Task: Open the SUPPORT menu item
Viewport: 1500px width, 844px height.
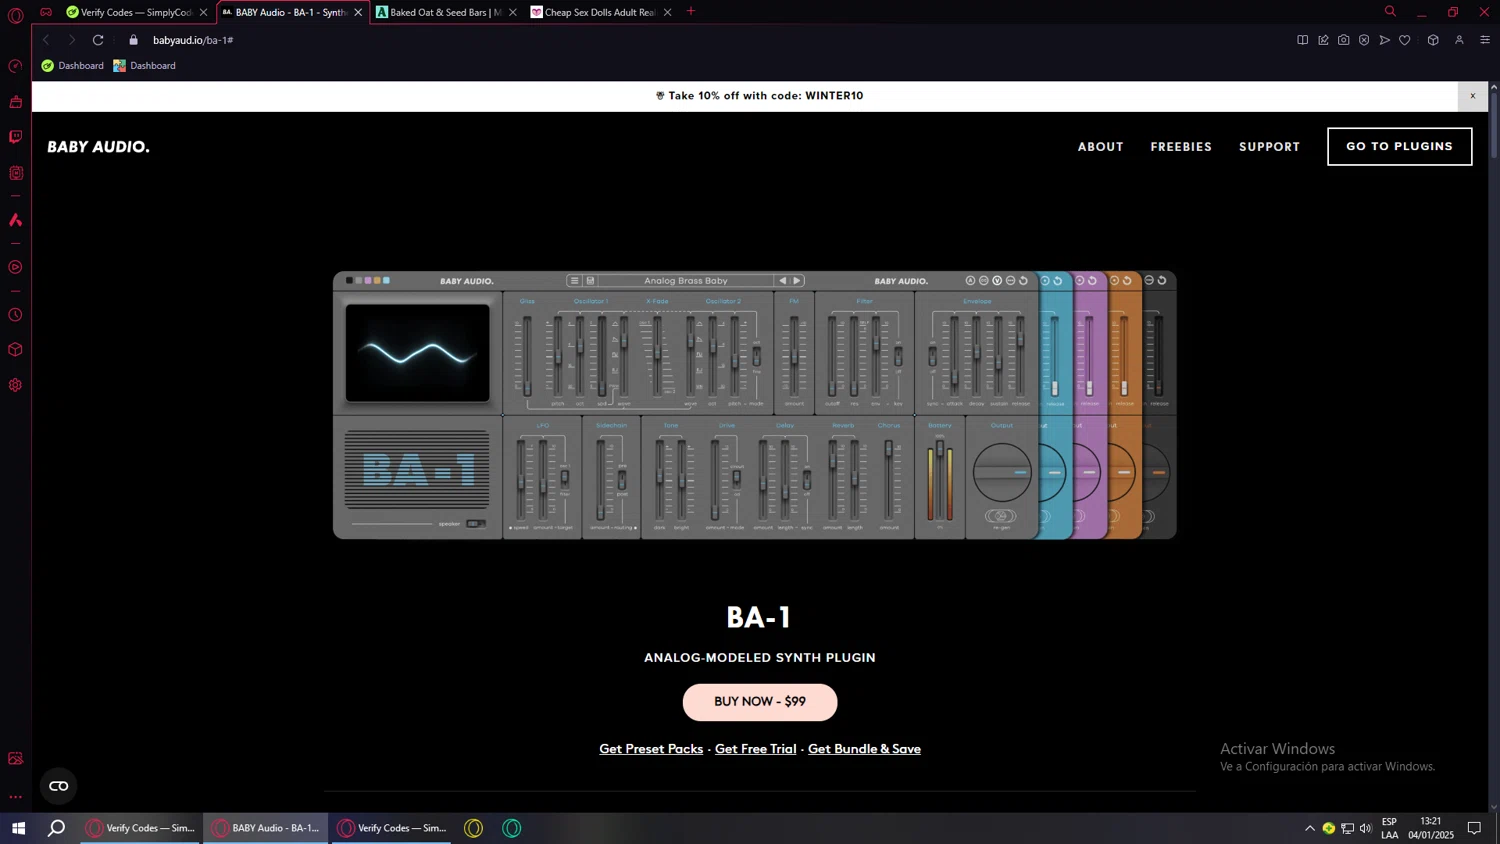Action: click(x=1269, y=147)
